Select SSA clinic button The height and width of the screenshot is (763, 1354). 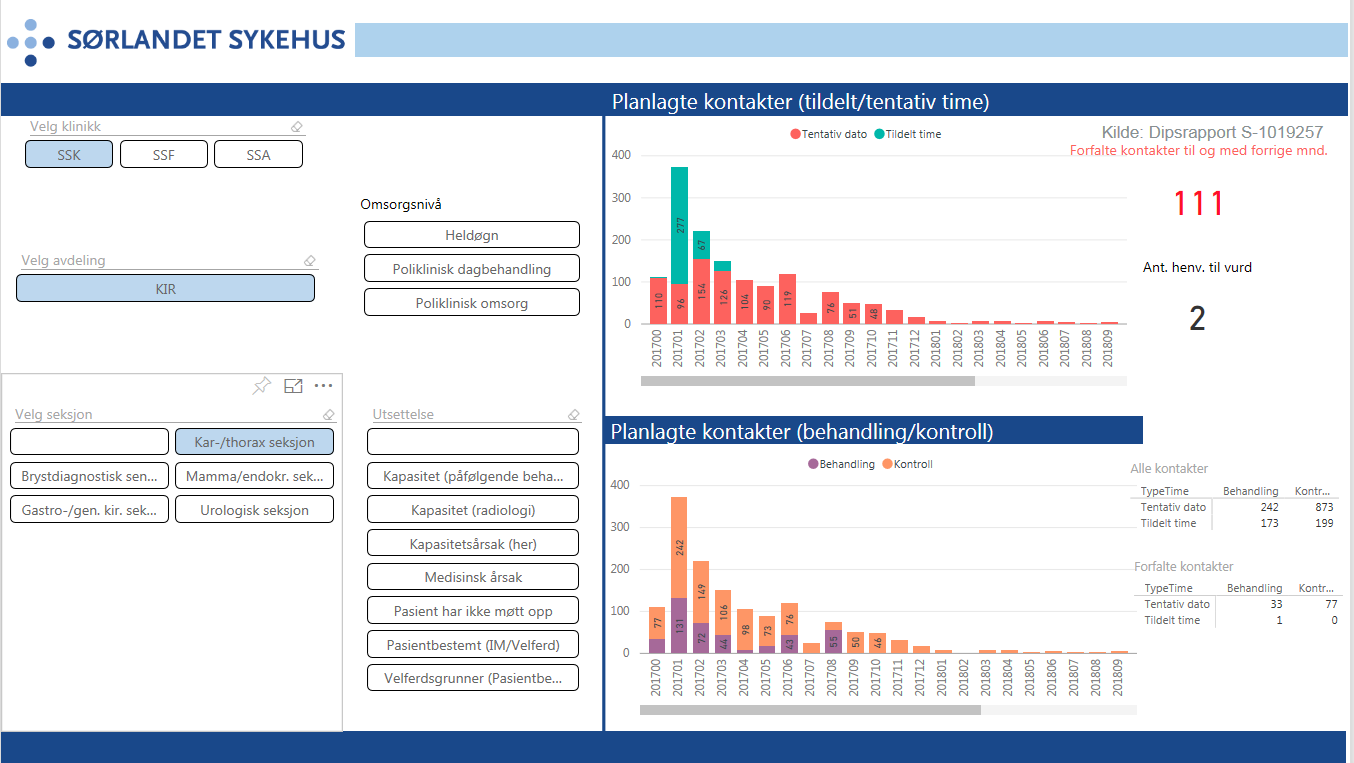(x=259, y=154)
